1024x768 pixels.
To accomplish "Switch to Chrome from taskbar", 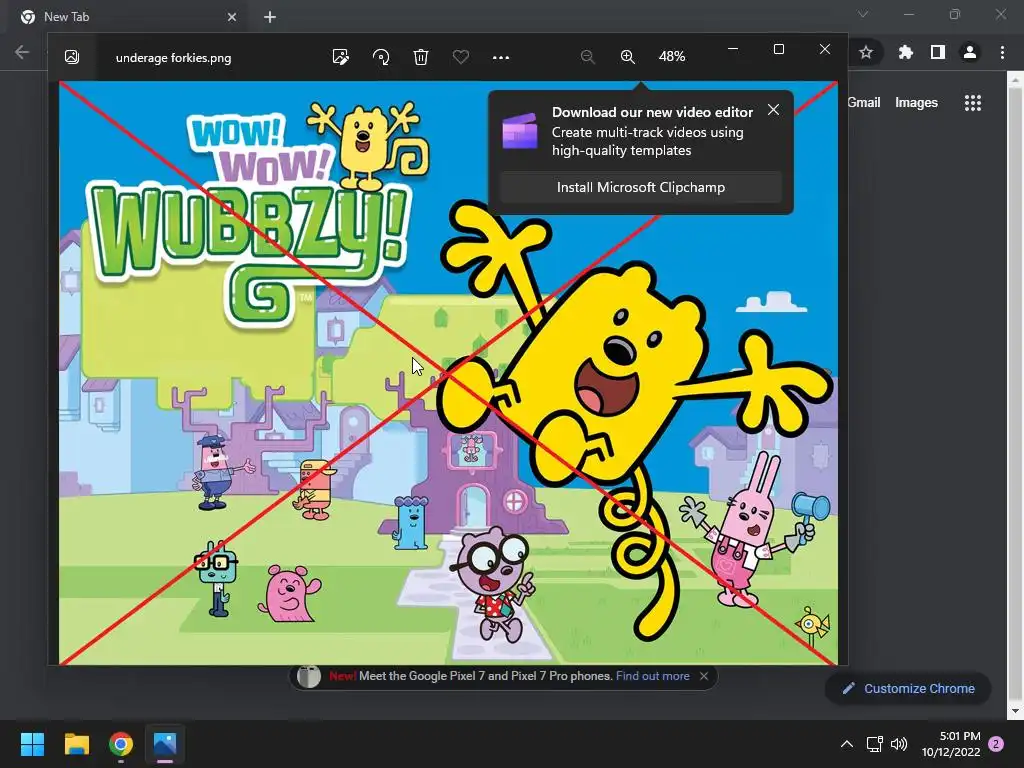I will (x=121, y=744).
